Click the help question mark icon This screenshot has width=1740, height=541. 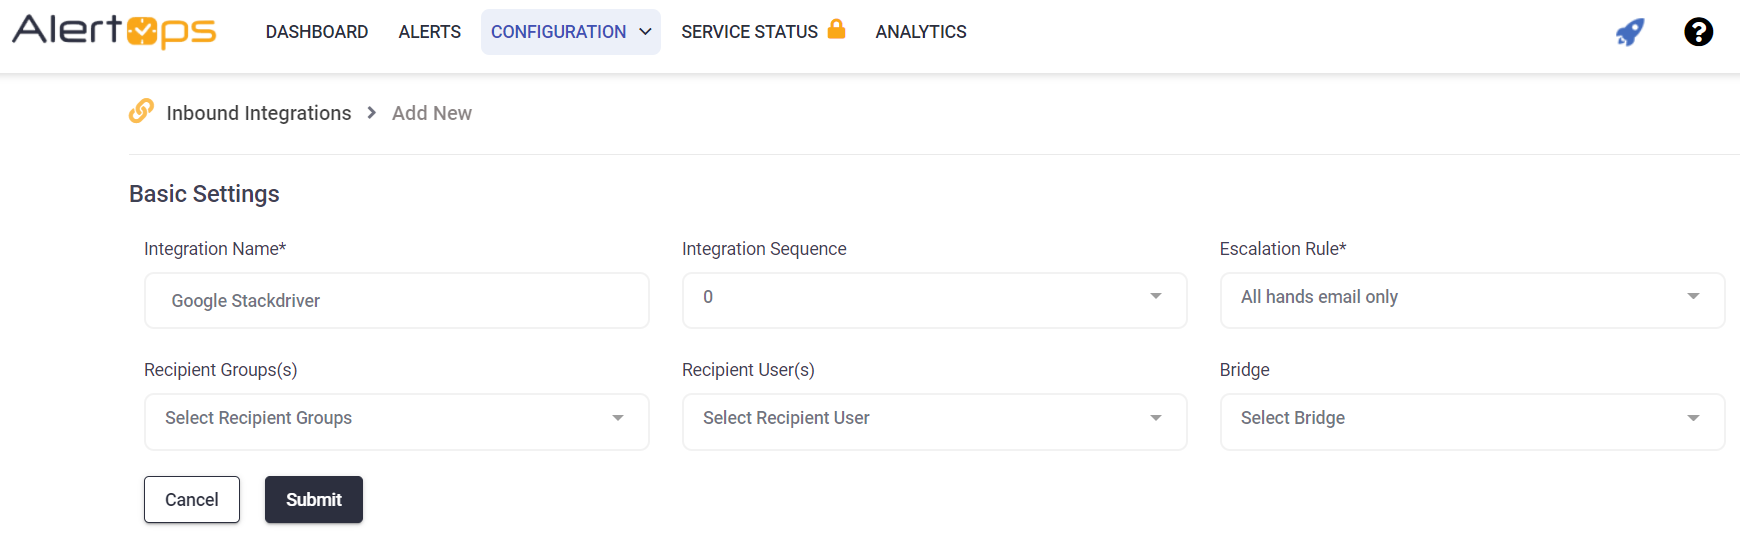click(1698, 32)
